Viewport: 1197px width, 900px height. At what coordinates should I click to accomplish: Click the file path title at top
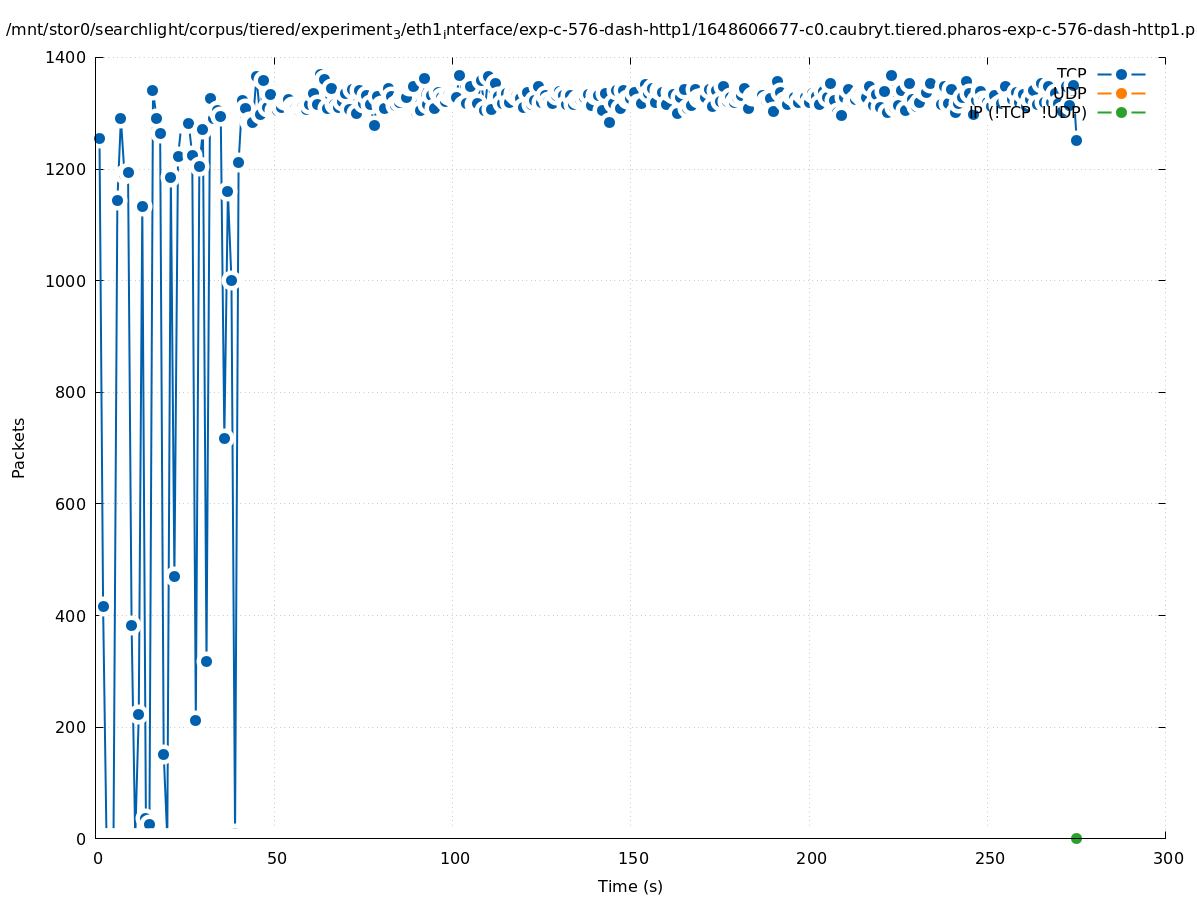(x=600, y=30)
